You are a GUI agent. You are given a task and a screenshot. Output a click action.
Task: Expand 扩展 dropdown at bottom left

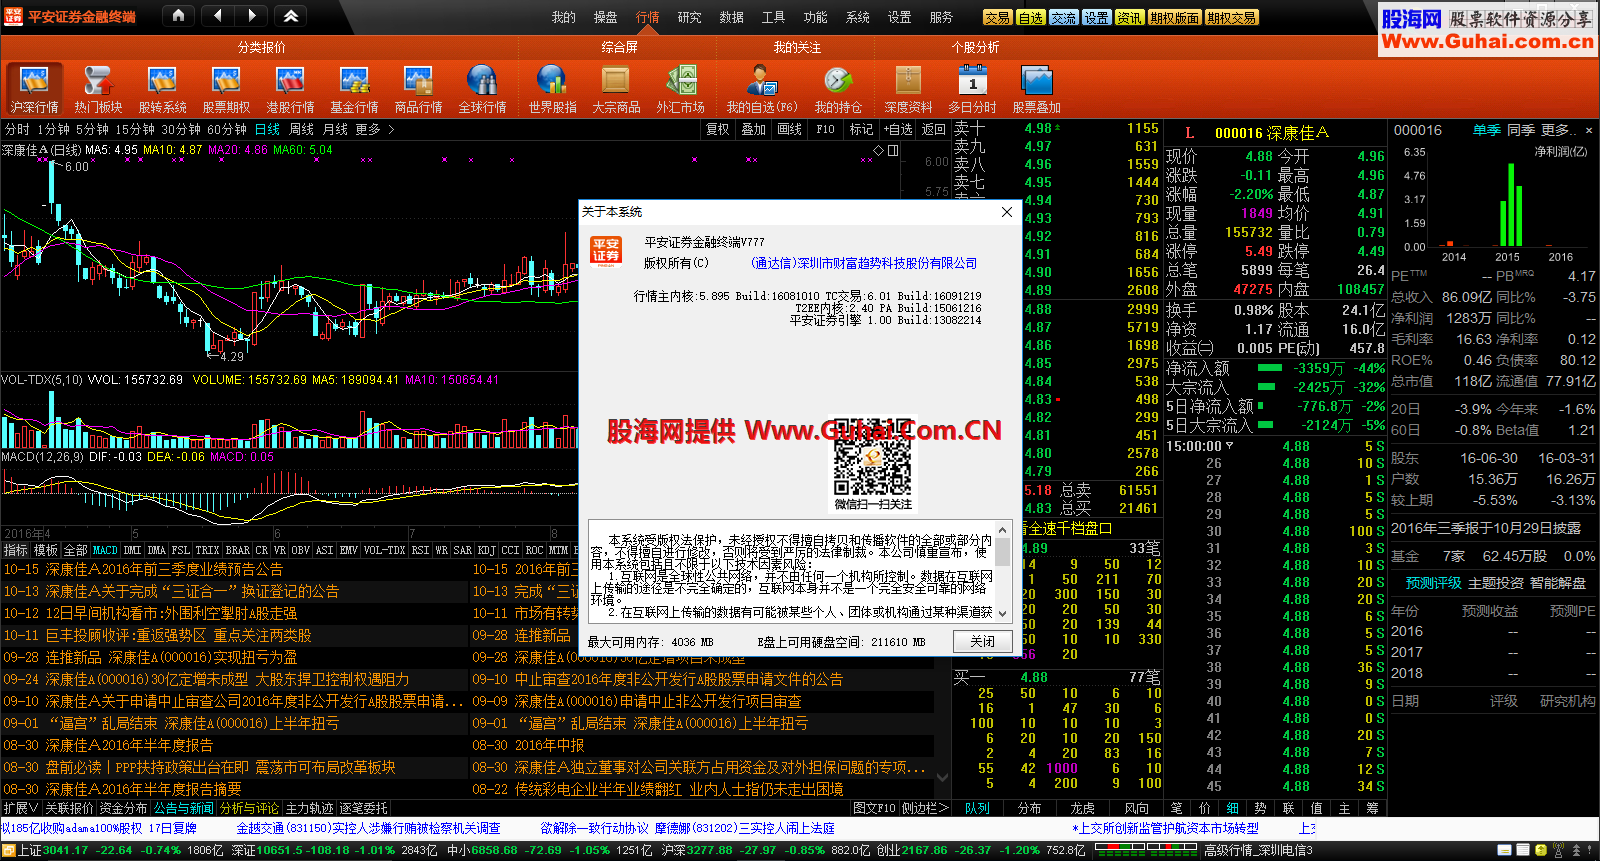20,808
